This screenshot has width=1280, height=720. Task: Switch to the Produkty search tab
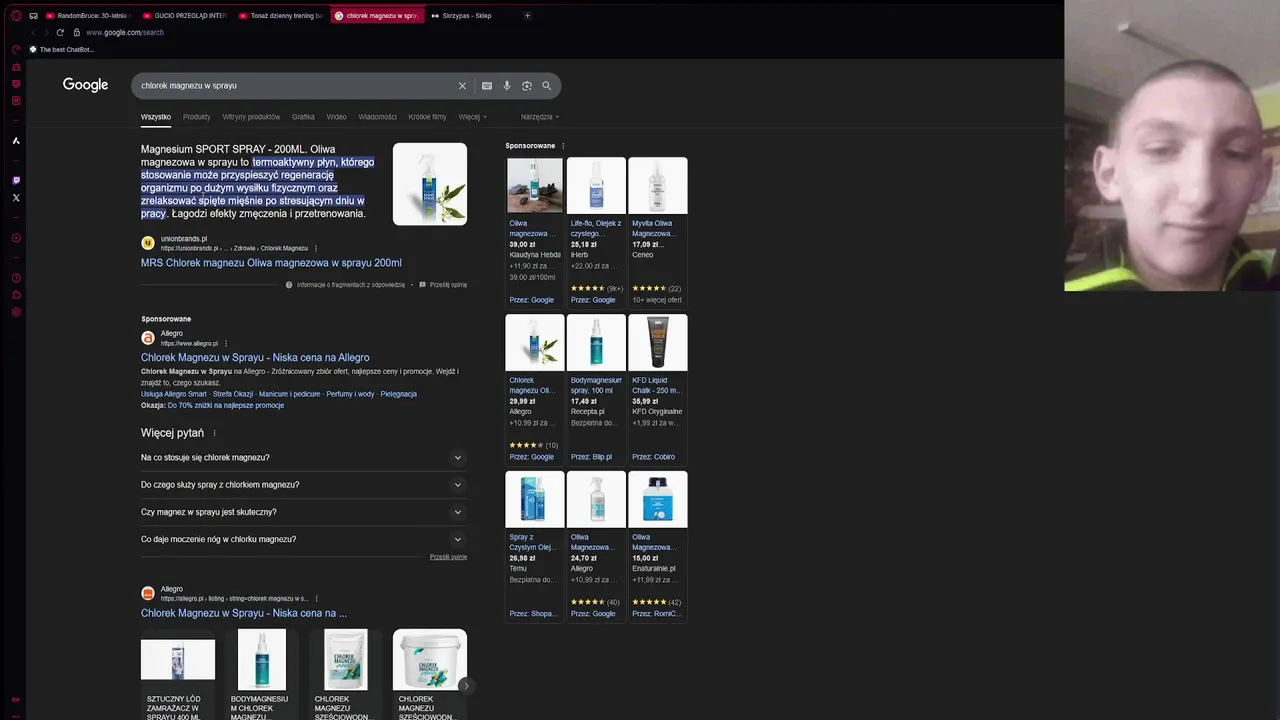point(197,117)
